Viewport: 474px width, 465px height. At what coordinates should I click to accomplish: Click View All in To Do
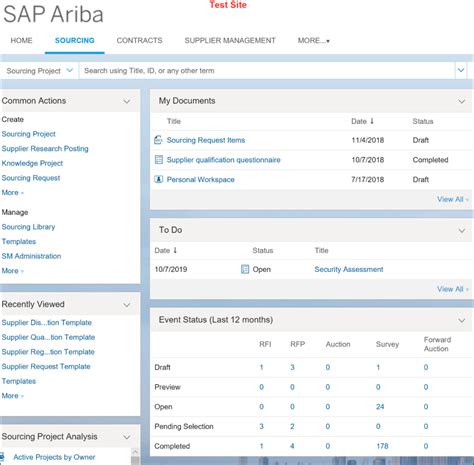453,289
